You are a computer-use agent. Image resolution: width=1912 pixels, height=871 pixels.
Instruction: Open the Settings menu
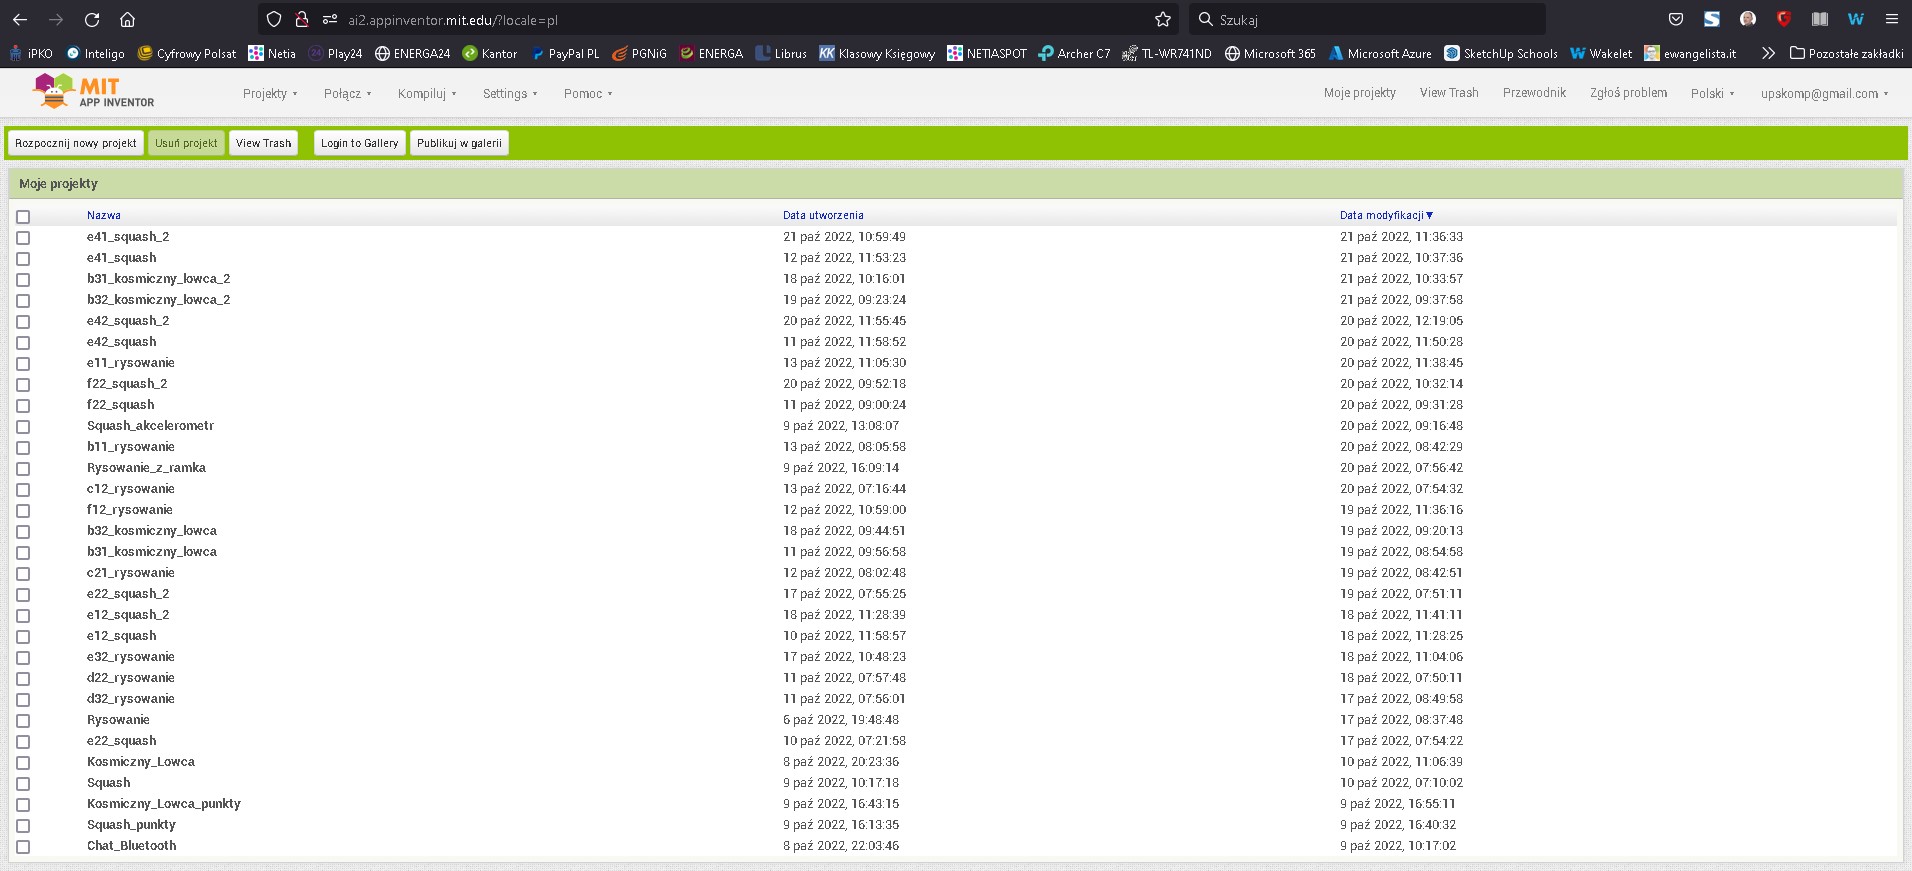[x=510, y=94]
